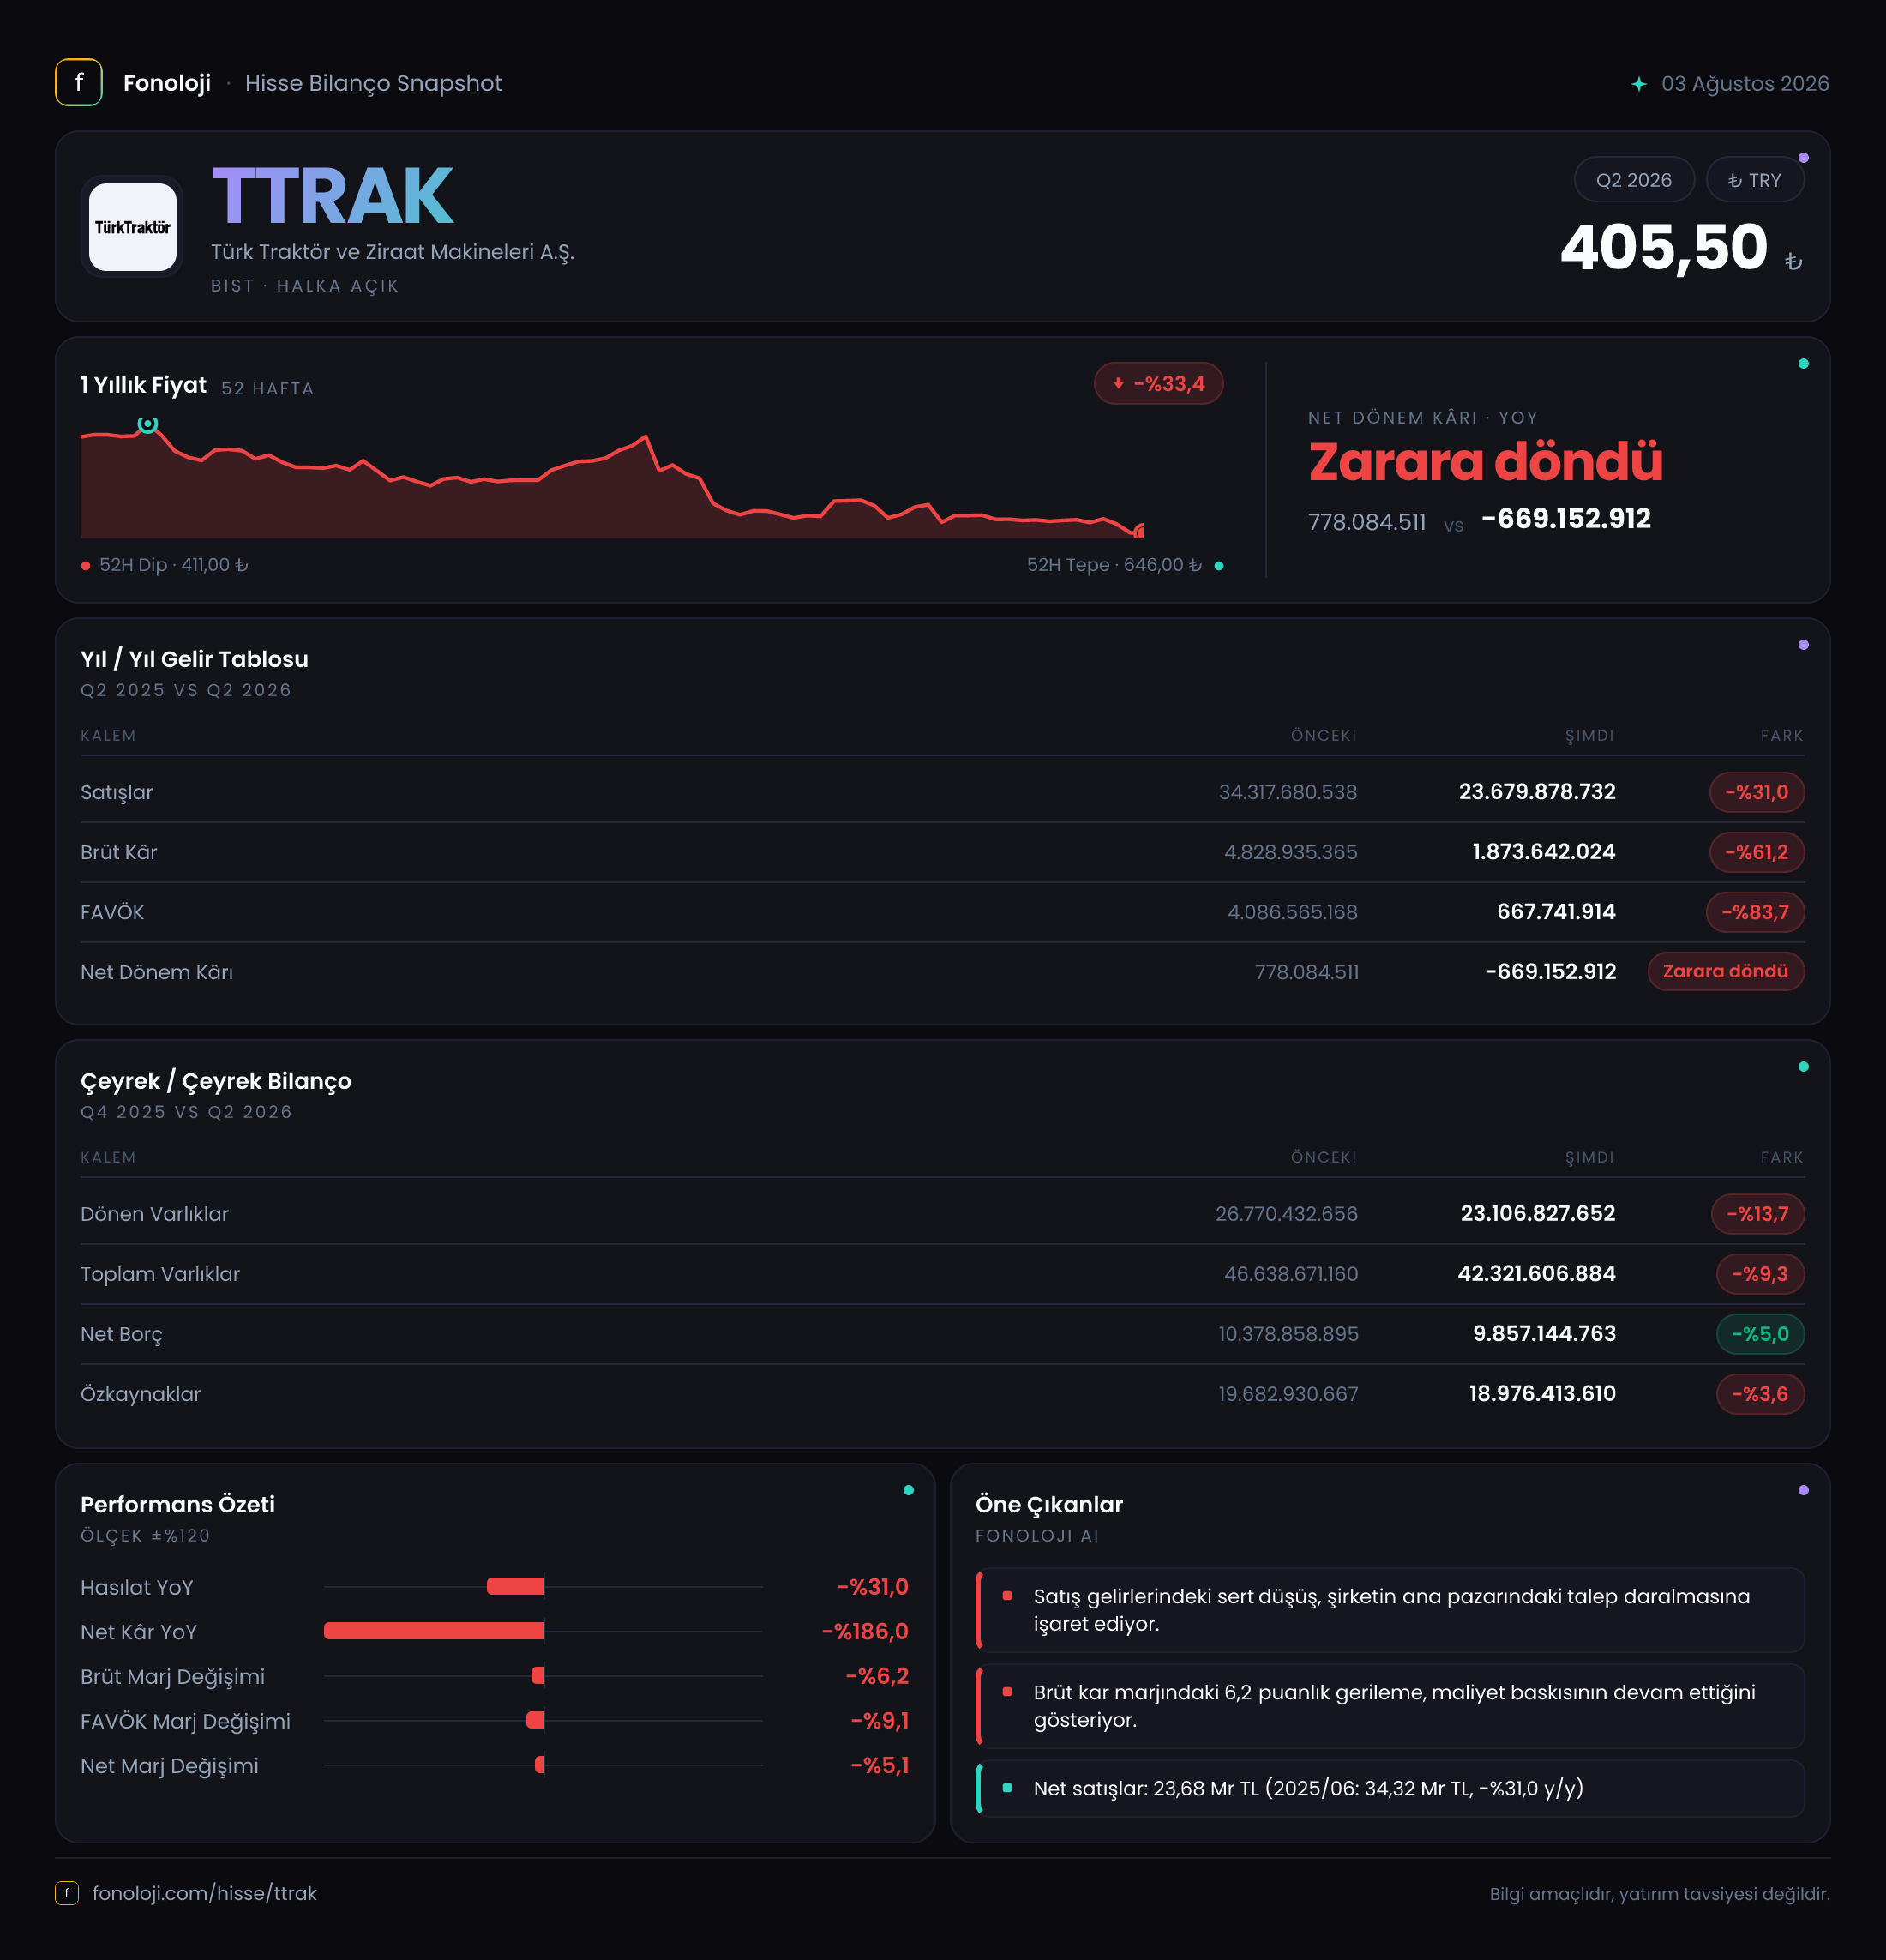Click the TürkTraktör company logo
Screen dimensions: 1886x1960
tap(133, 227)
